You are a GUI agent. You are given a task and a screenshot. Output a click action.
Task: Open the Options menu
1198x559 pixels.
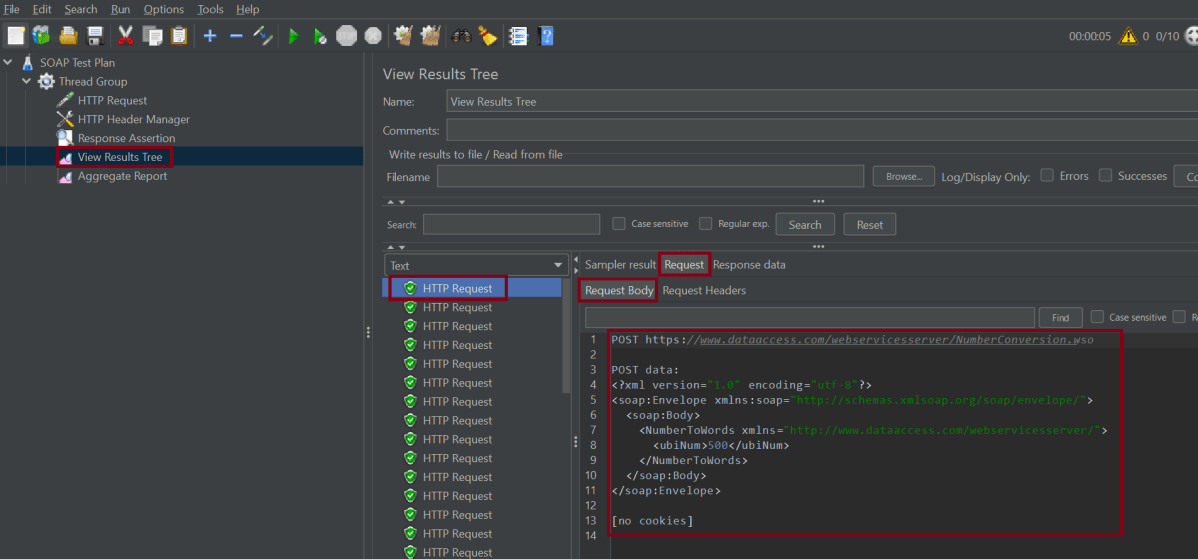pos(163,9)
